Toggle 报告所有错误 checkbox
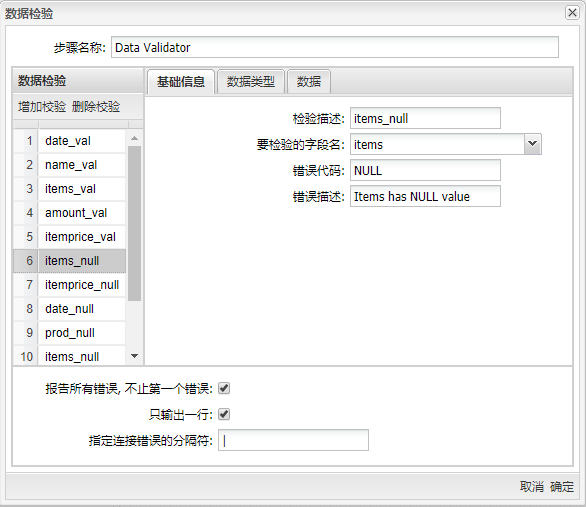The width and height of the screenshot is (586, 507). click(x=224, y=388)
